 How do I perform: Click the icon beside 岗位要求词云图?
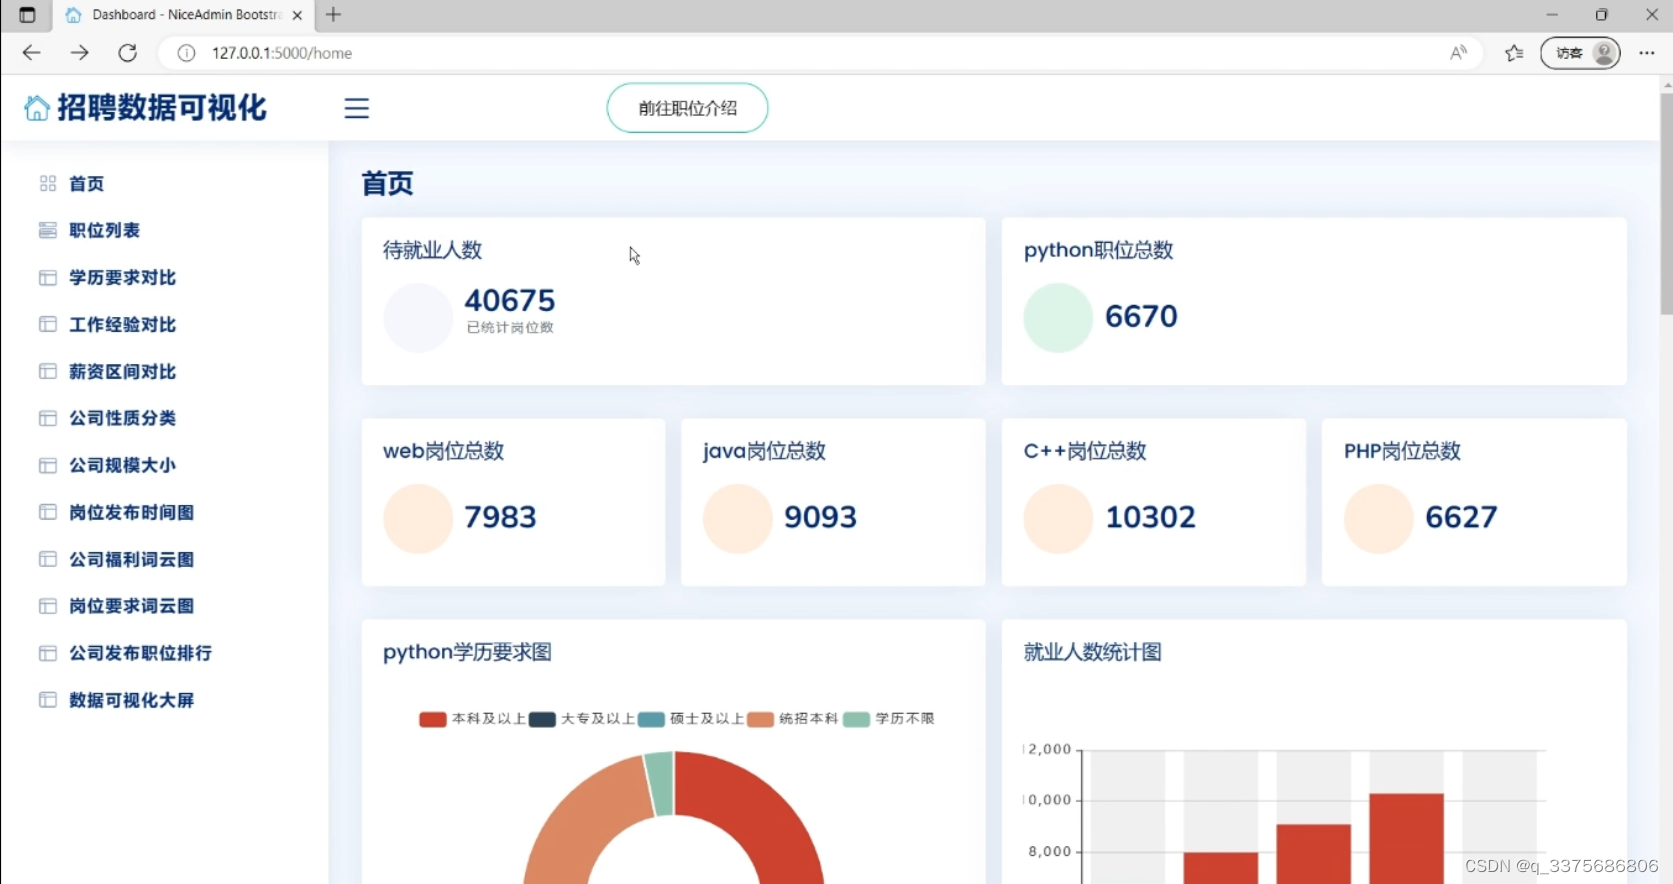click(48, 606)
